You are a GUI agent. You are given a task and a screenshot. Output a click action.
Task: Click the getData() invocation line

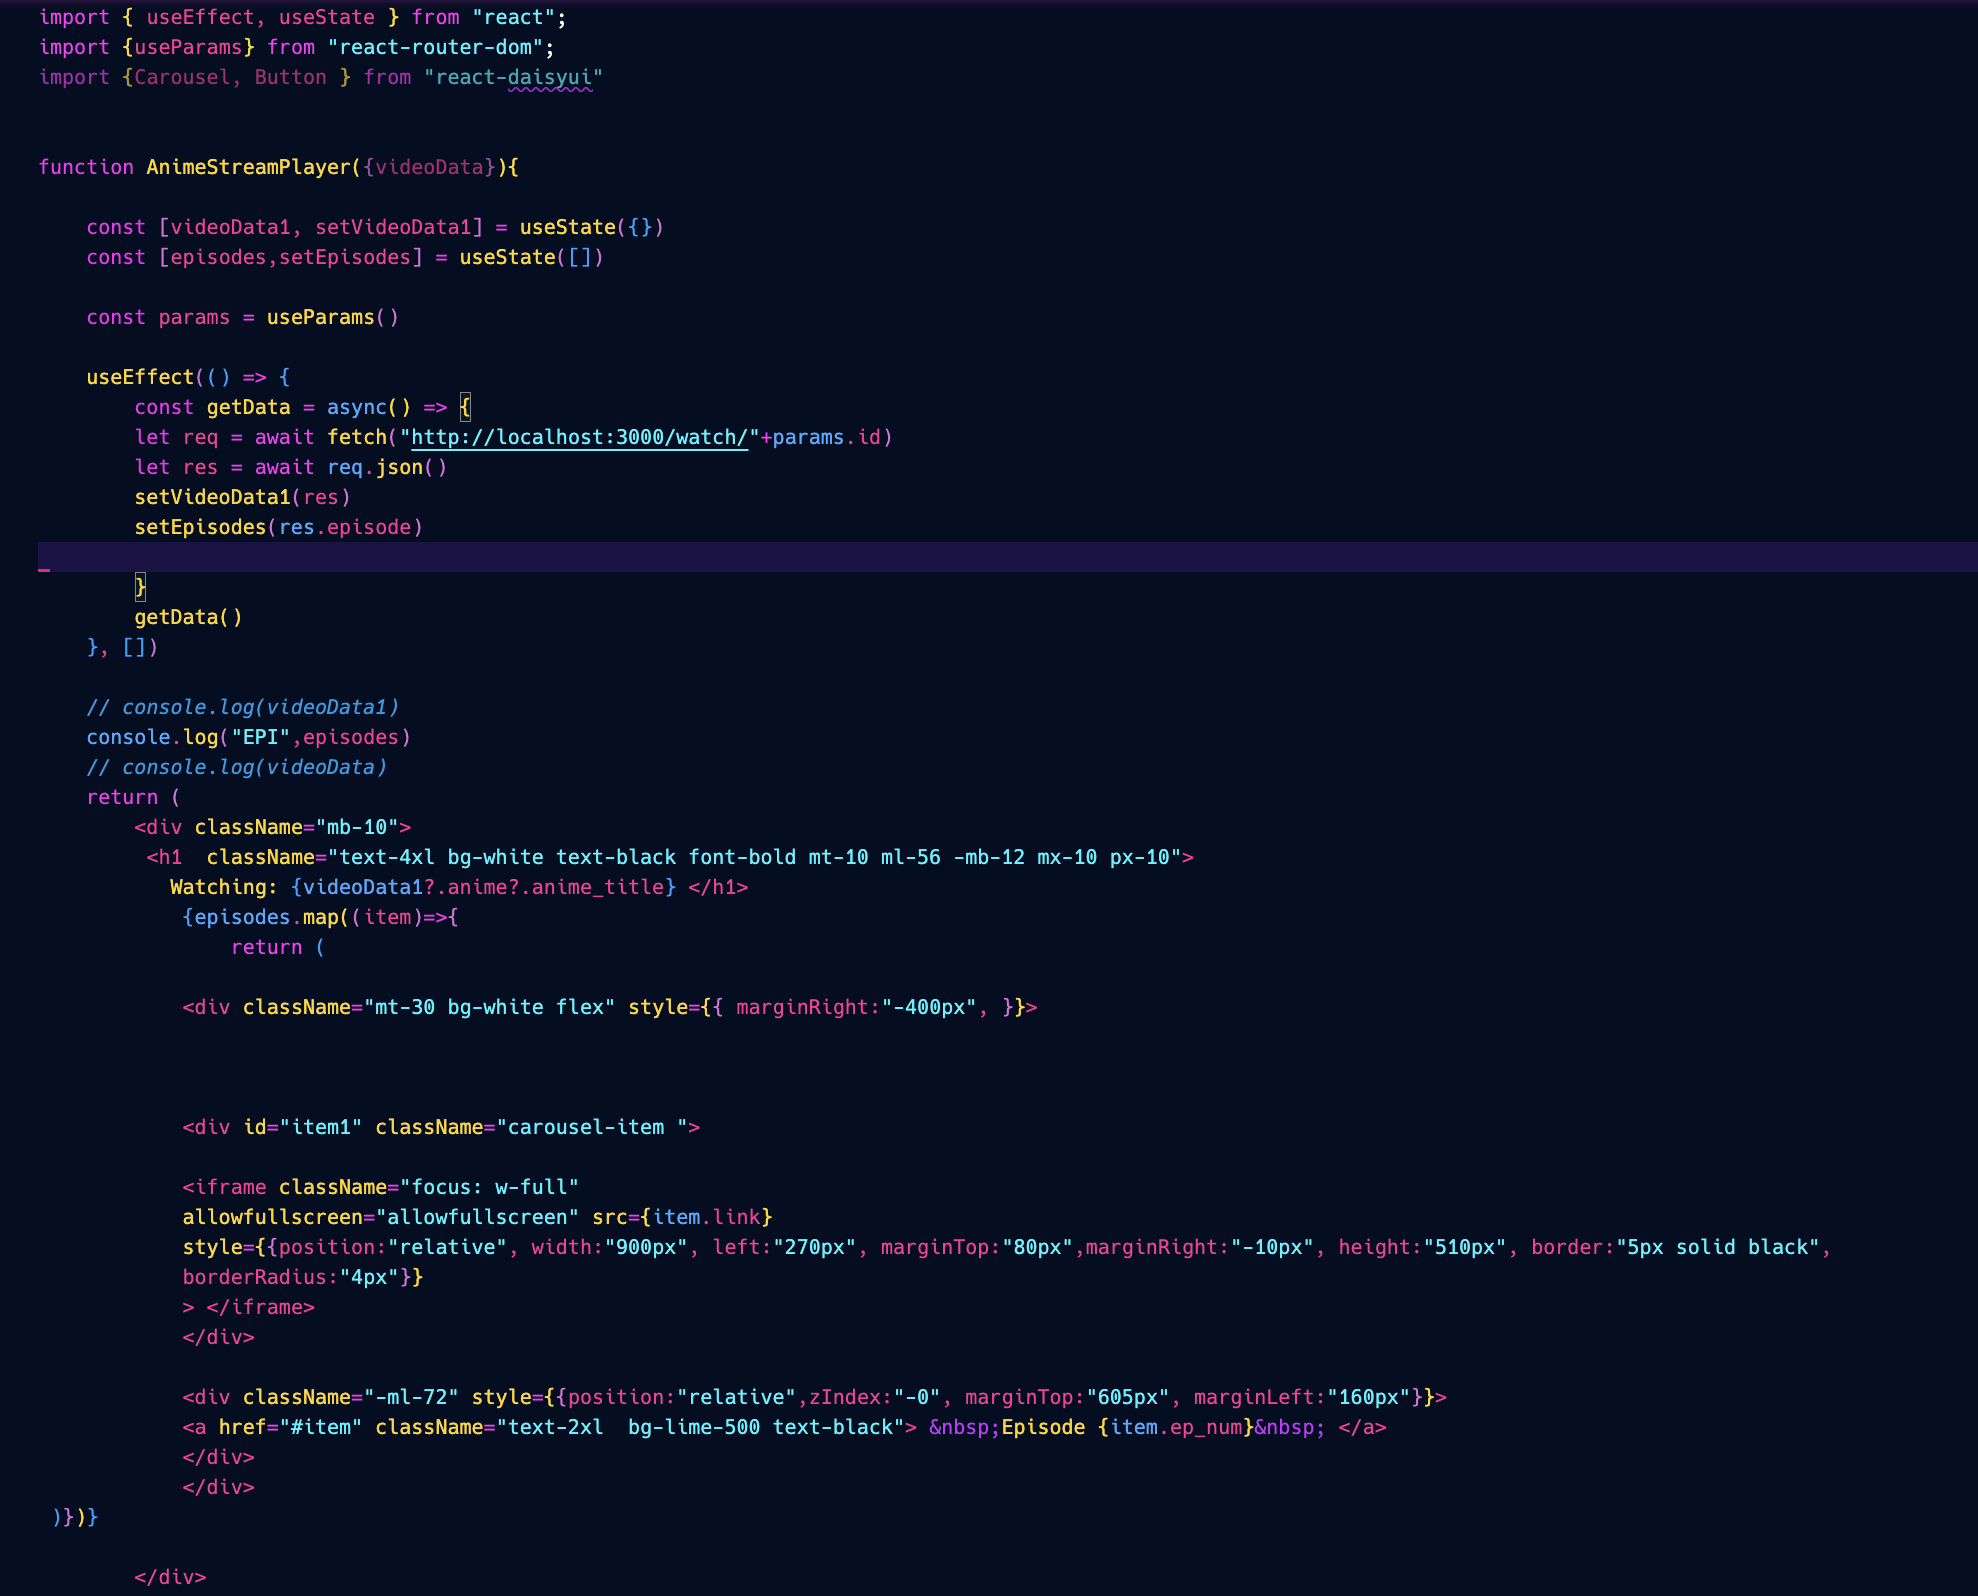coord(188,617)
